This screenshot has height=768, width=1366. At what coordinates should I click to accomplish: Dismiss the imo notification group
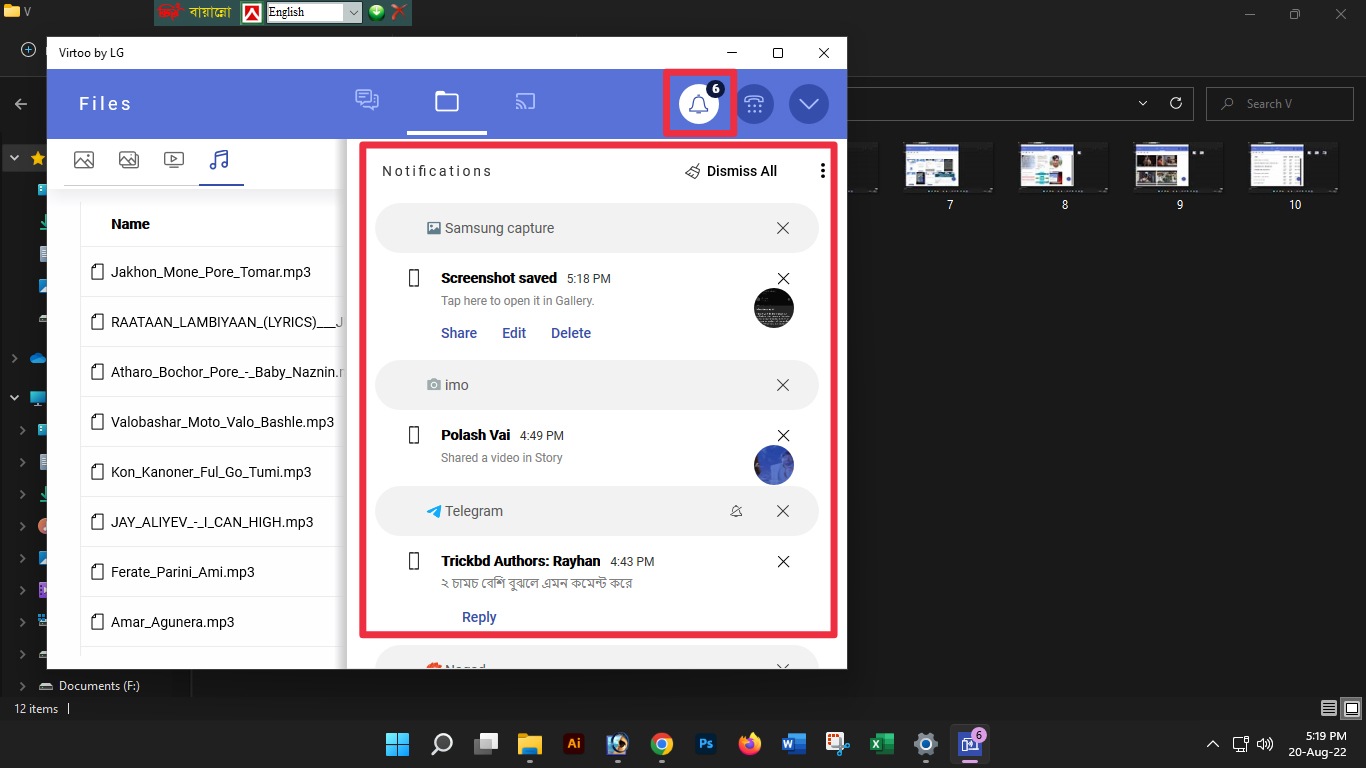point(783,385)
